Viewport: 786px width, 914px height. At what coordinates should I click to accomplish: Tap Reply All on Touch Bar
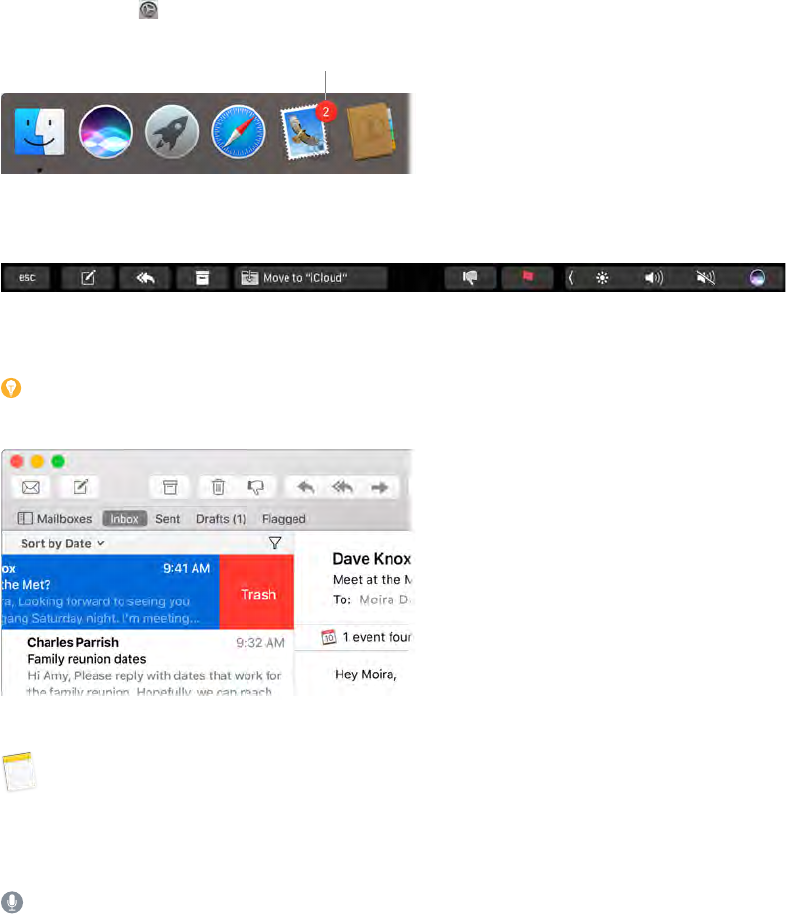(x=145, y=277)
